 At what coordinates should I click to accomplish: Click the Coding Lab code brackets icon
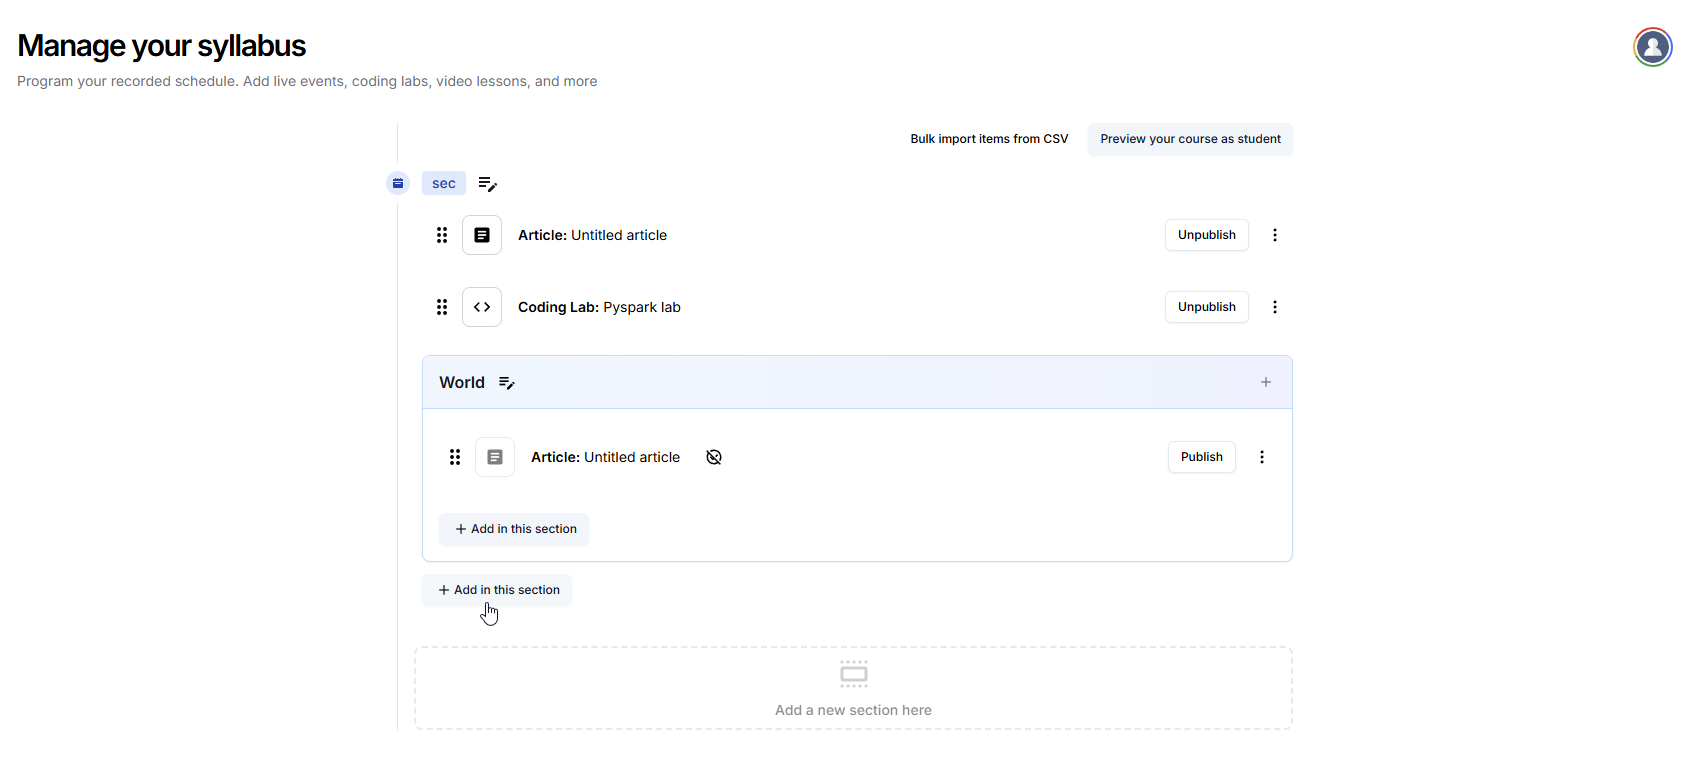click(x=482, y=307)
